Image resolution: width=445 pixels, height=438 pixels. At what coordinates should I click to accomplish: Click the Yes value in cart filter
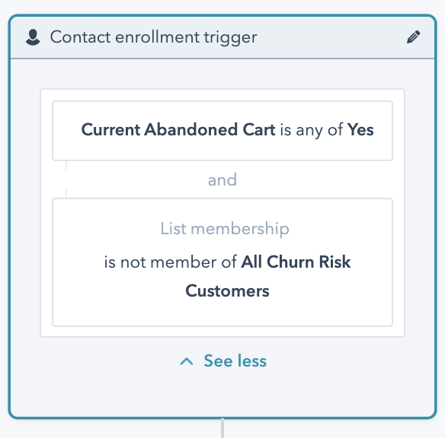click(x=360, y=130)
